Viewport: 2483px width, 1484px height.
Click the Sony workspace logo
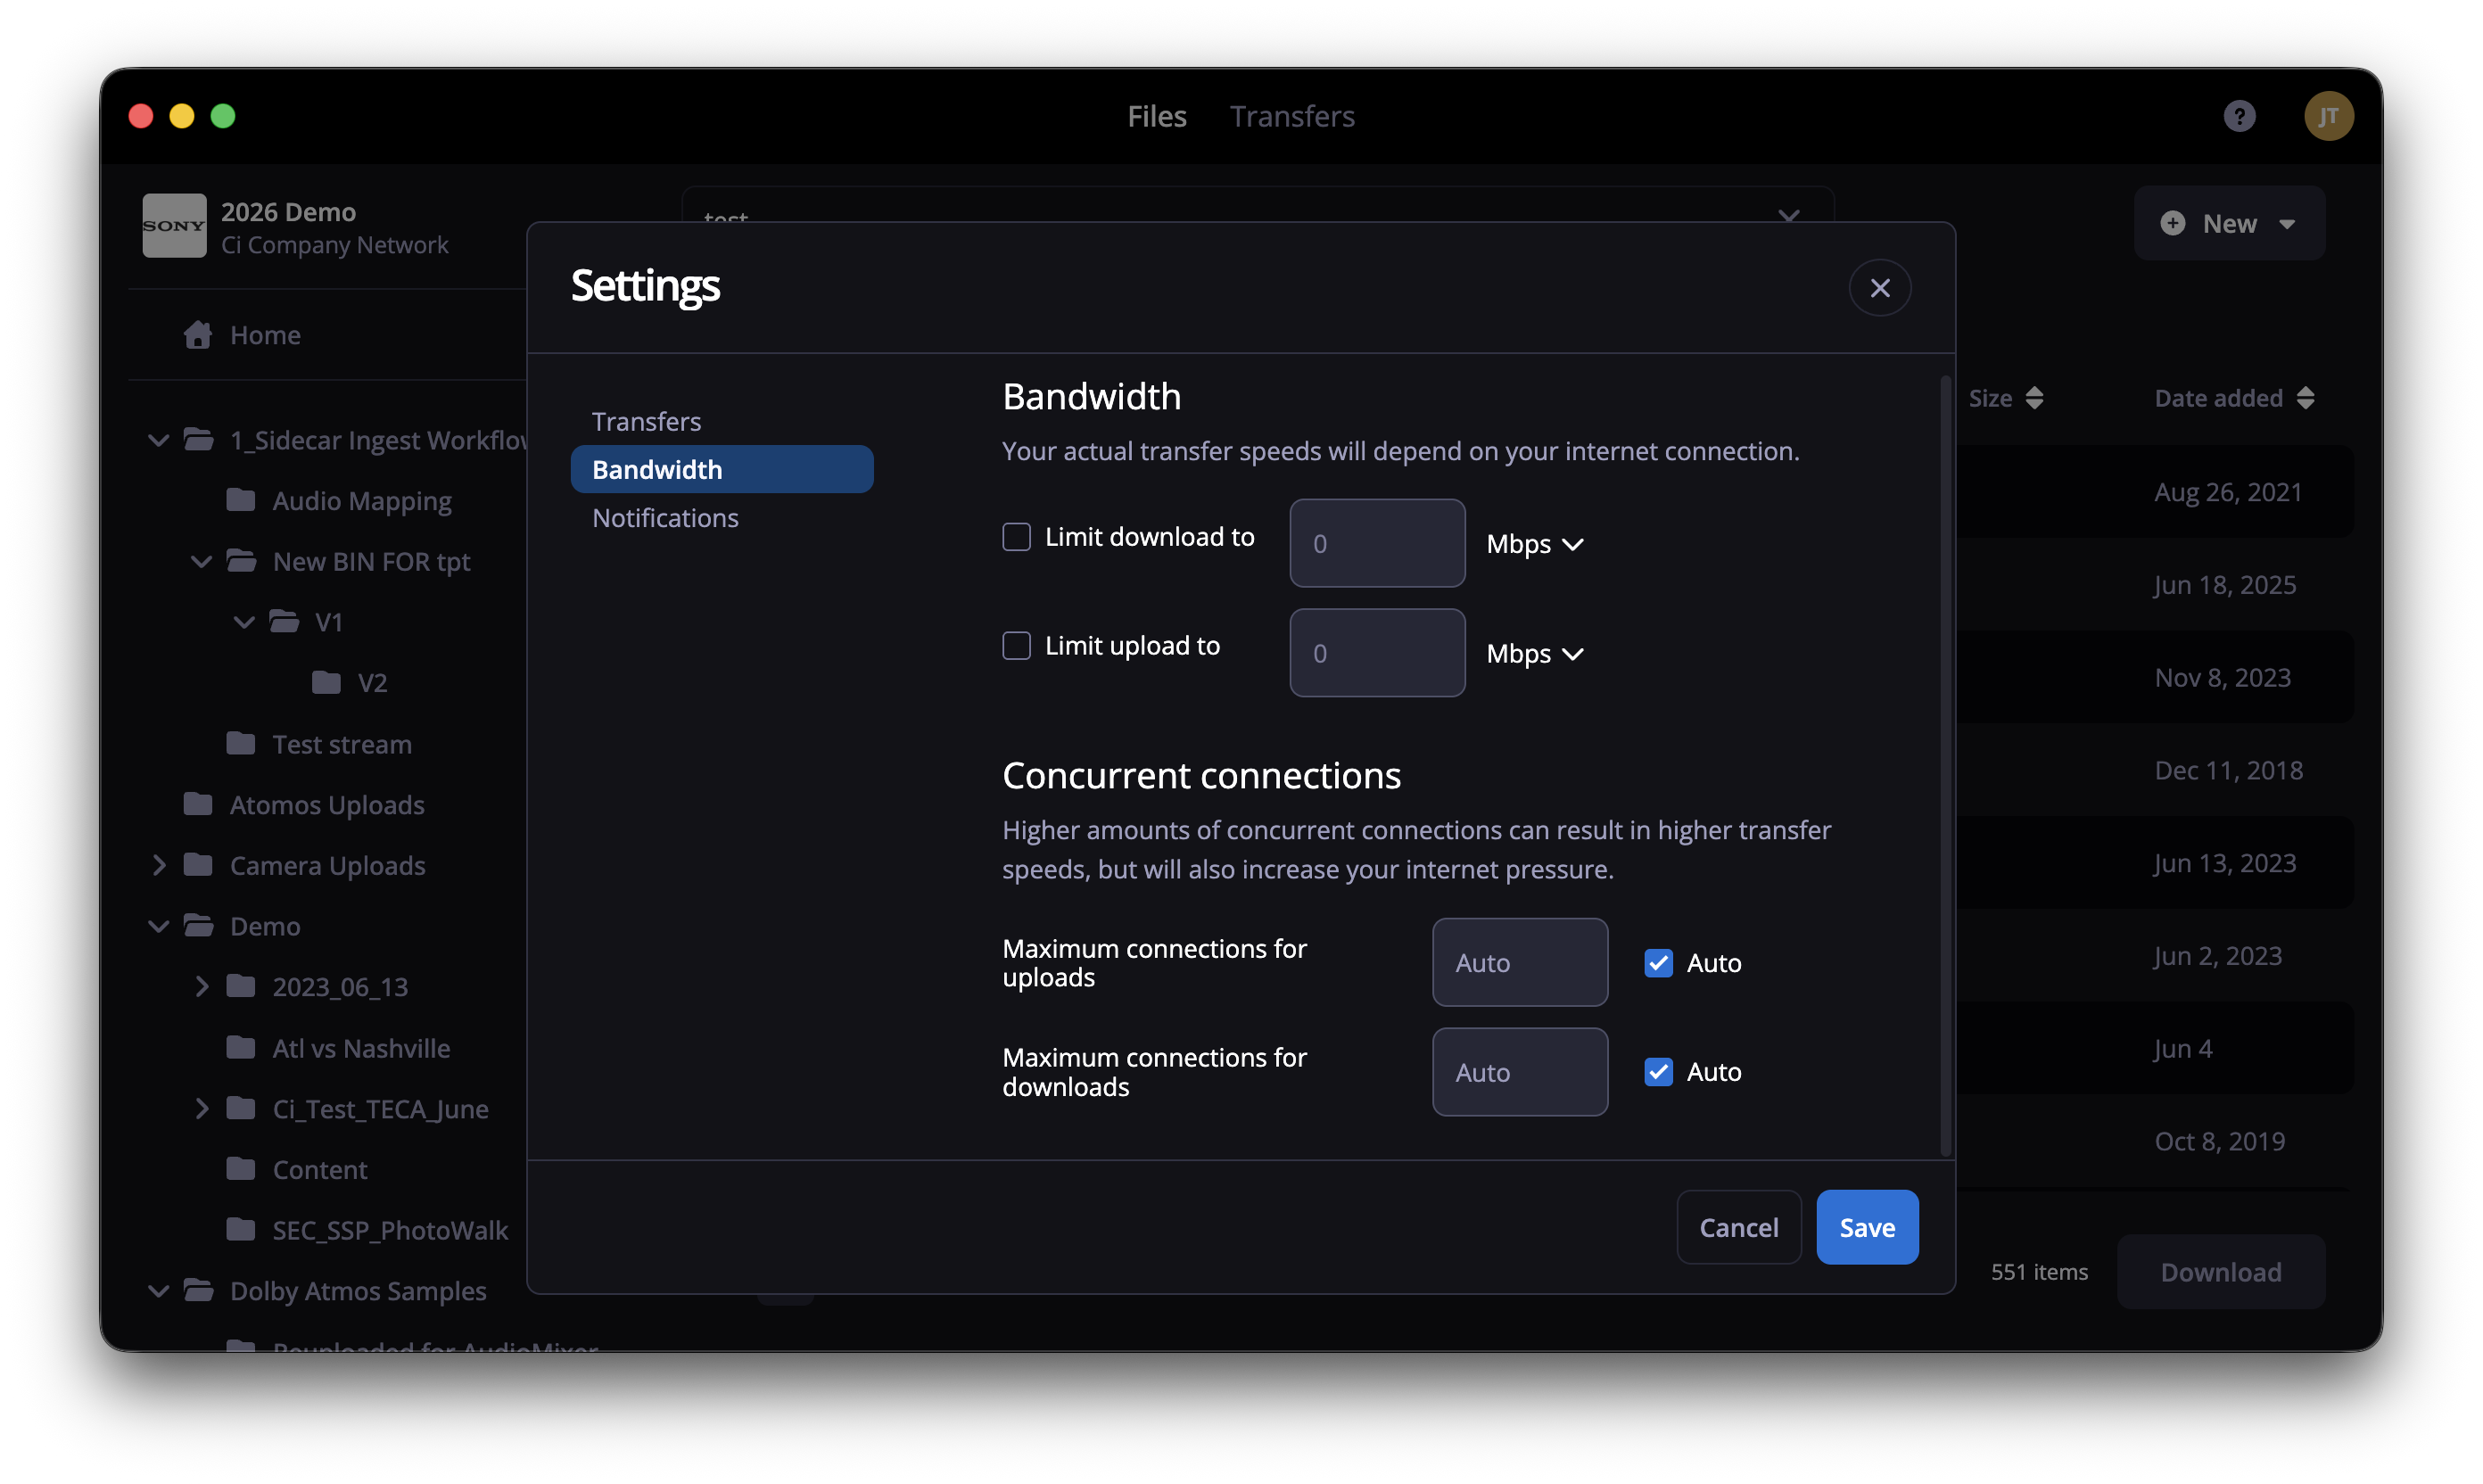pos(174,226)
